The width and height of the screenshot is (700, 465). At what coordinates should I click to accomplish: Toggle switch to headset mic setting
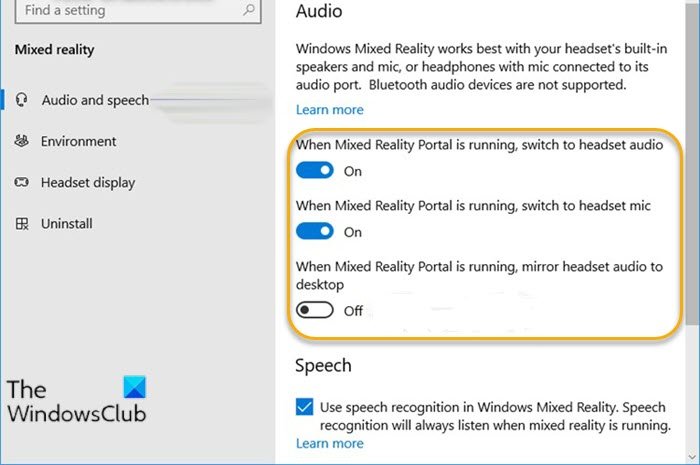pyautogui.click(x=315, y=231)
